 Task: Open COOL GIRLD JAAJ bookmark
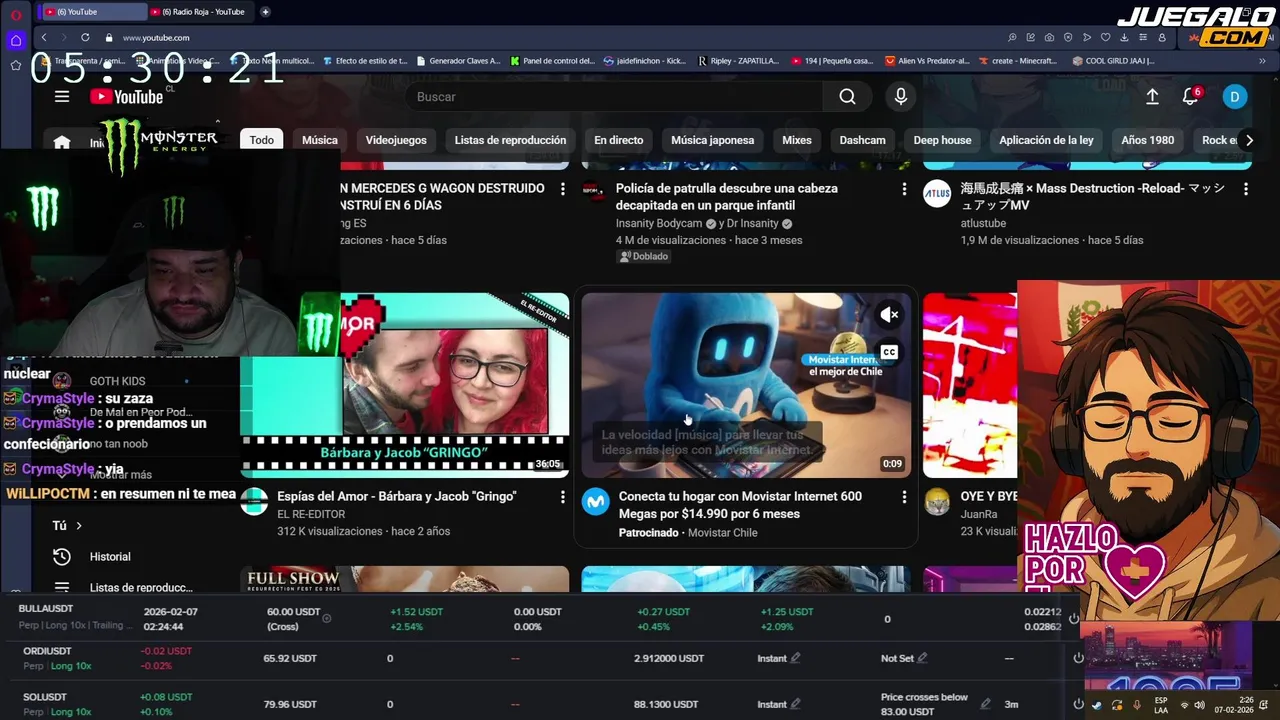pos(1113,60)
